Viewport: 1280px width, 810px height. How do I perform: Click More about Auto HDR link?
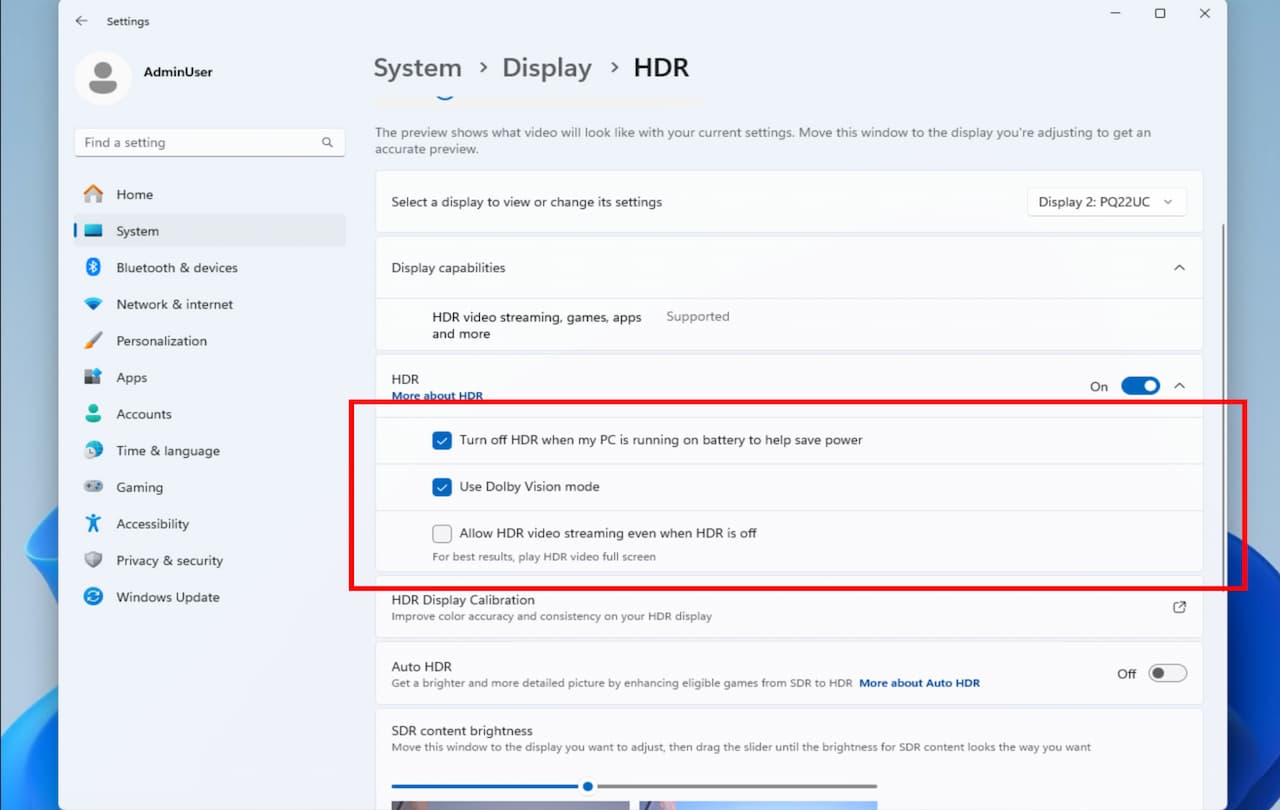[919, 683]
